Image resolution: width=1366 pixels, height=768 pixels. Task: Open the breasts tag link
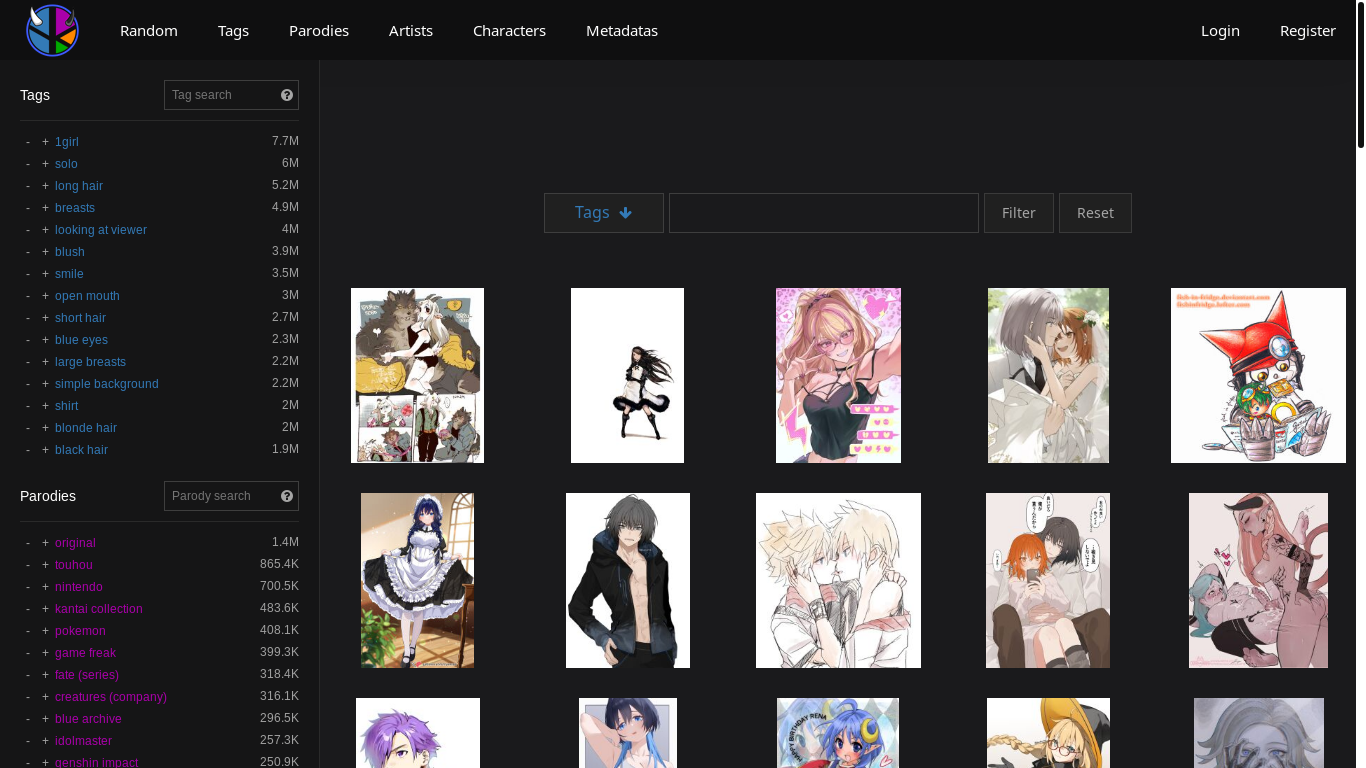[x=75, y=208]
